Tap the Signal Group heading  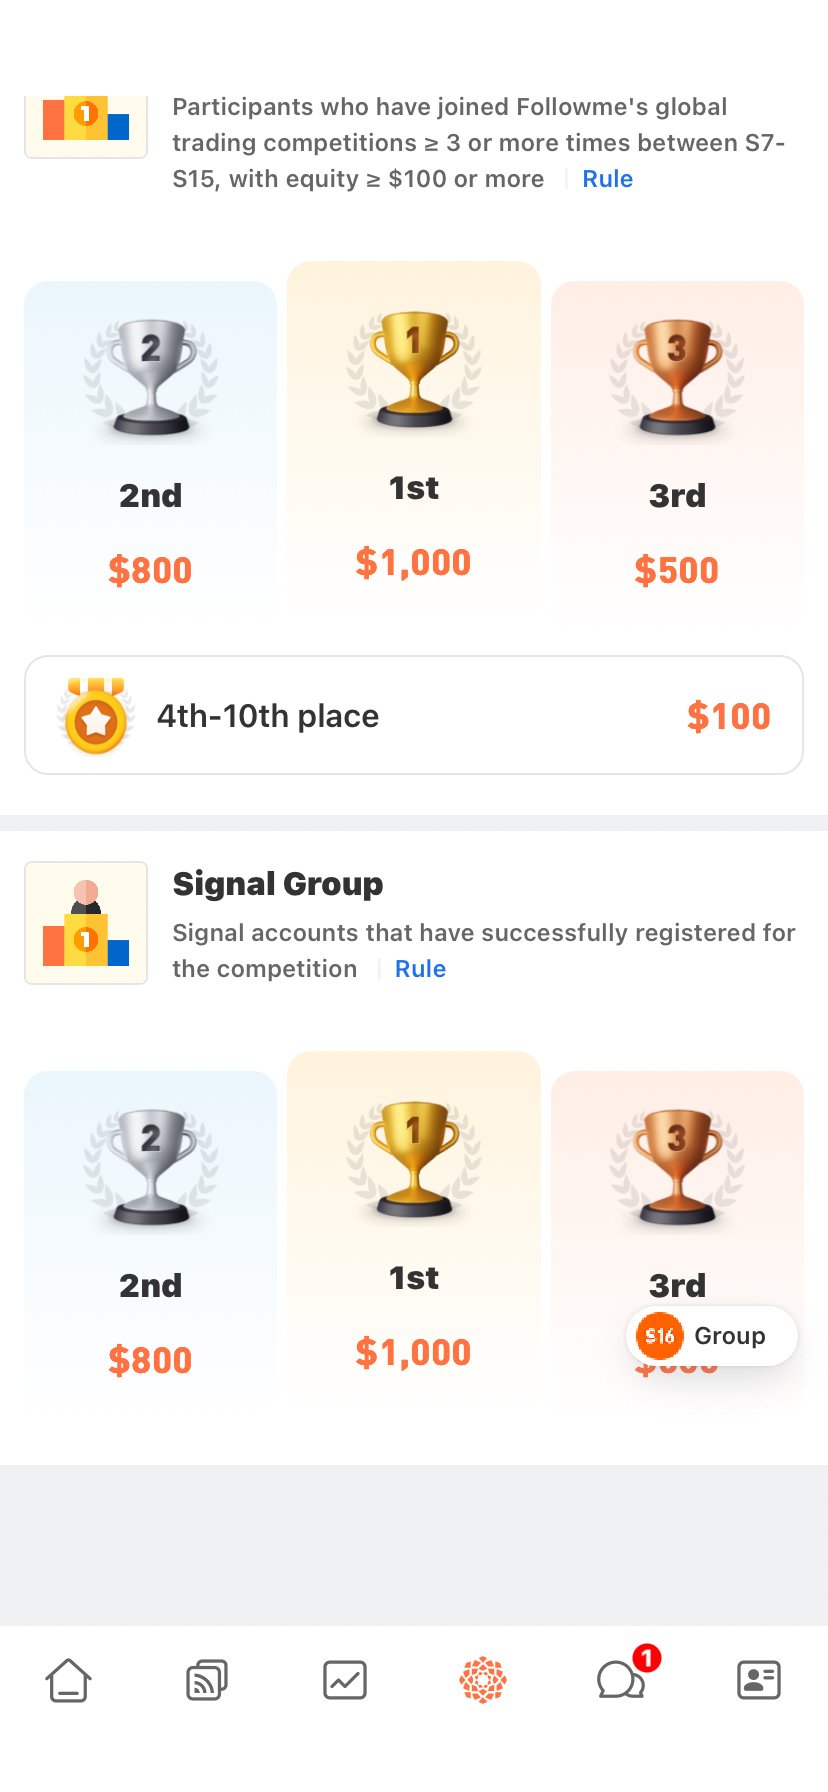click(x=278, y=884)
